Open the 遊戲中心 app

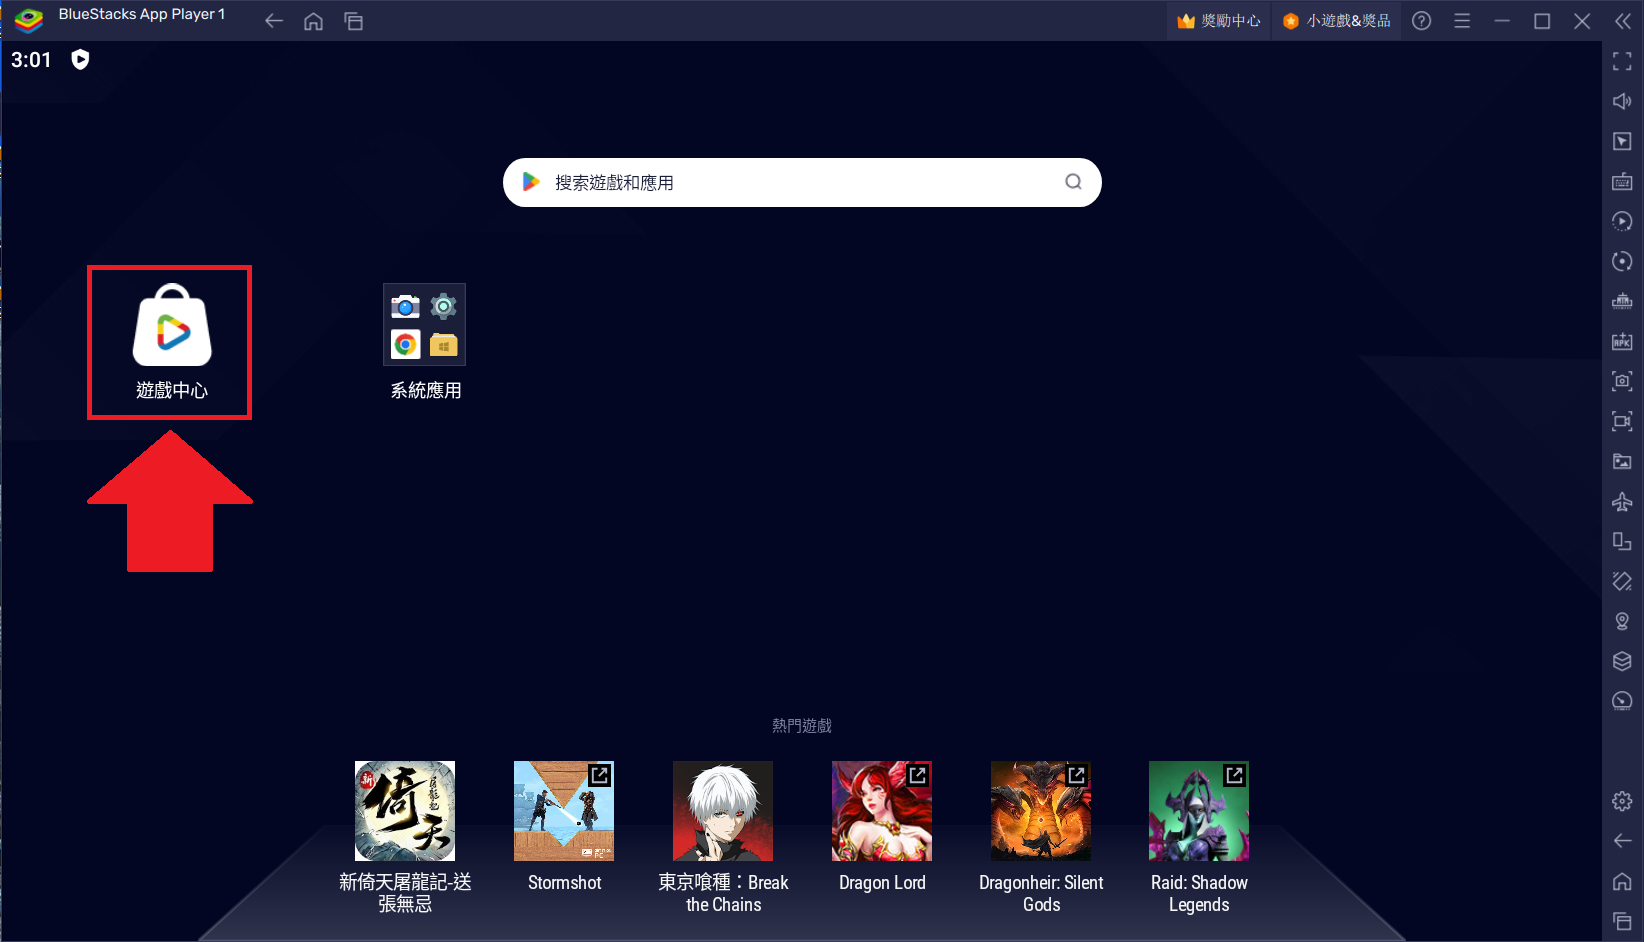(172, 341)
